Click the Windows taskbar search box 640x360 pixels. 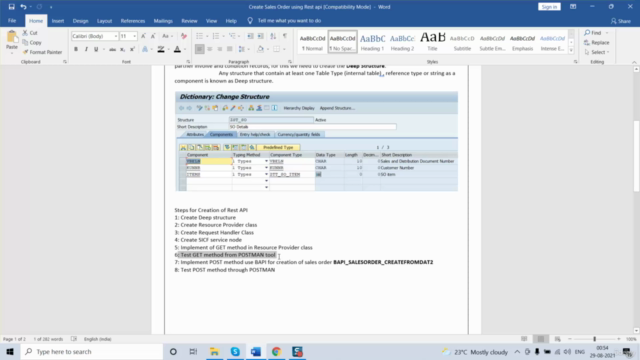pos(92,351)
